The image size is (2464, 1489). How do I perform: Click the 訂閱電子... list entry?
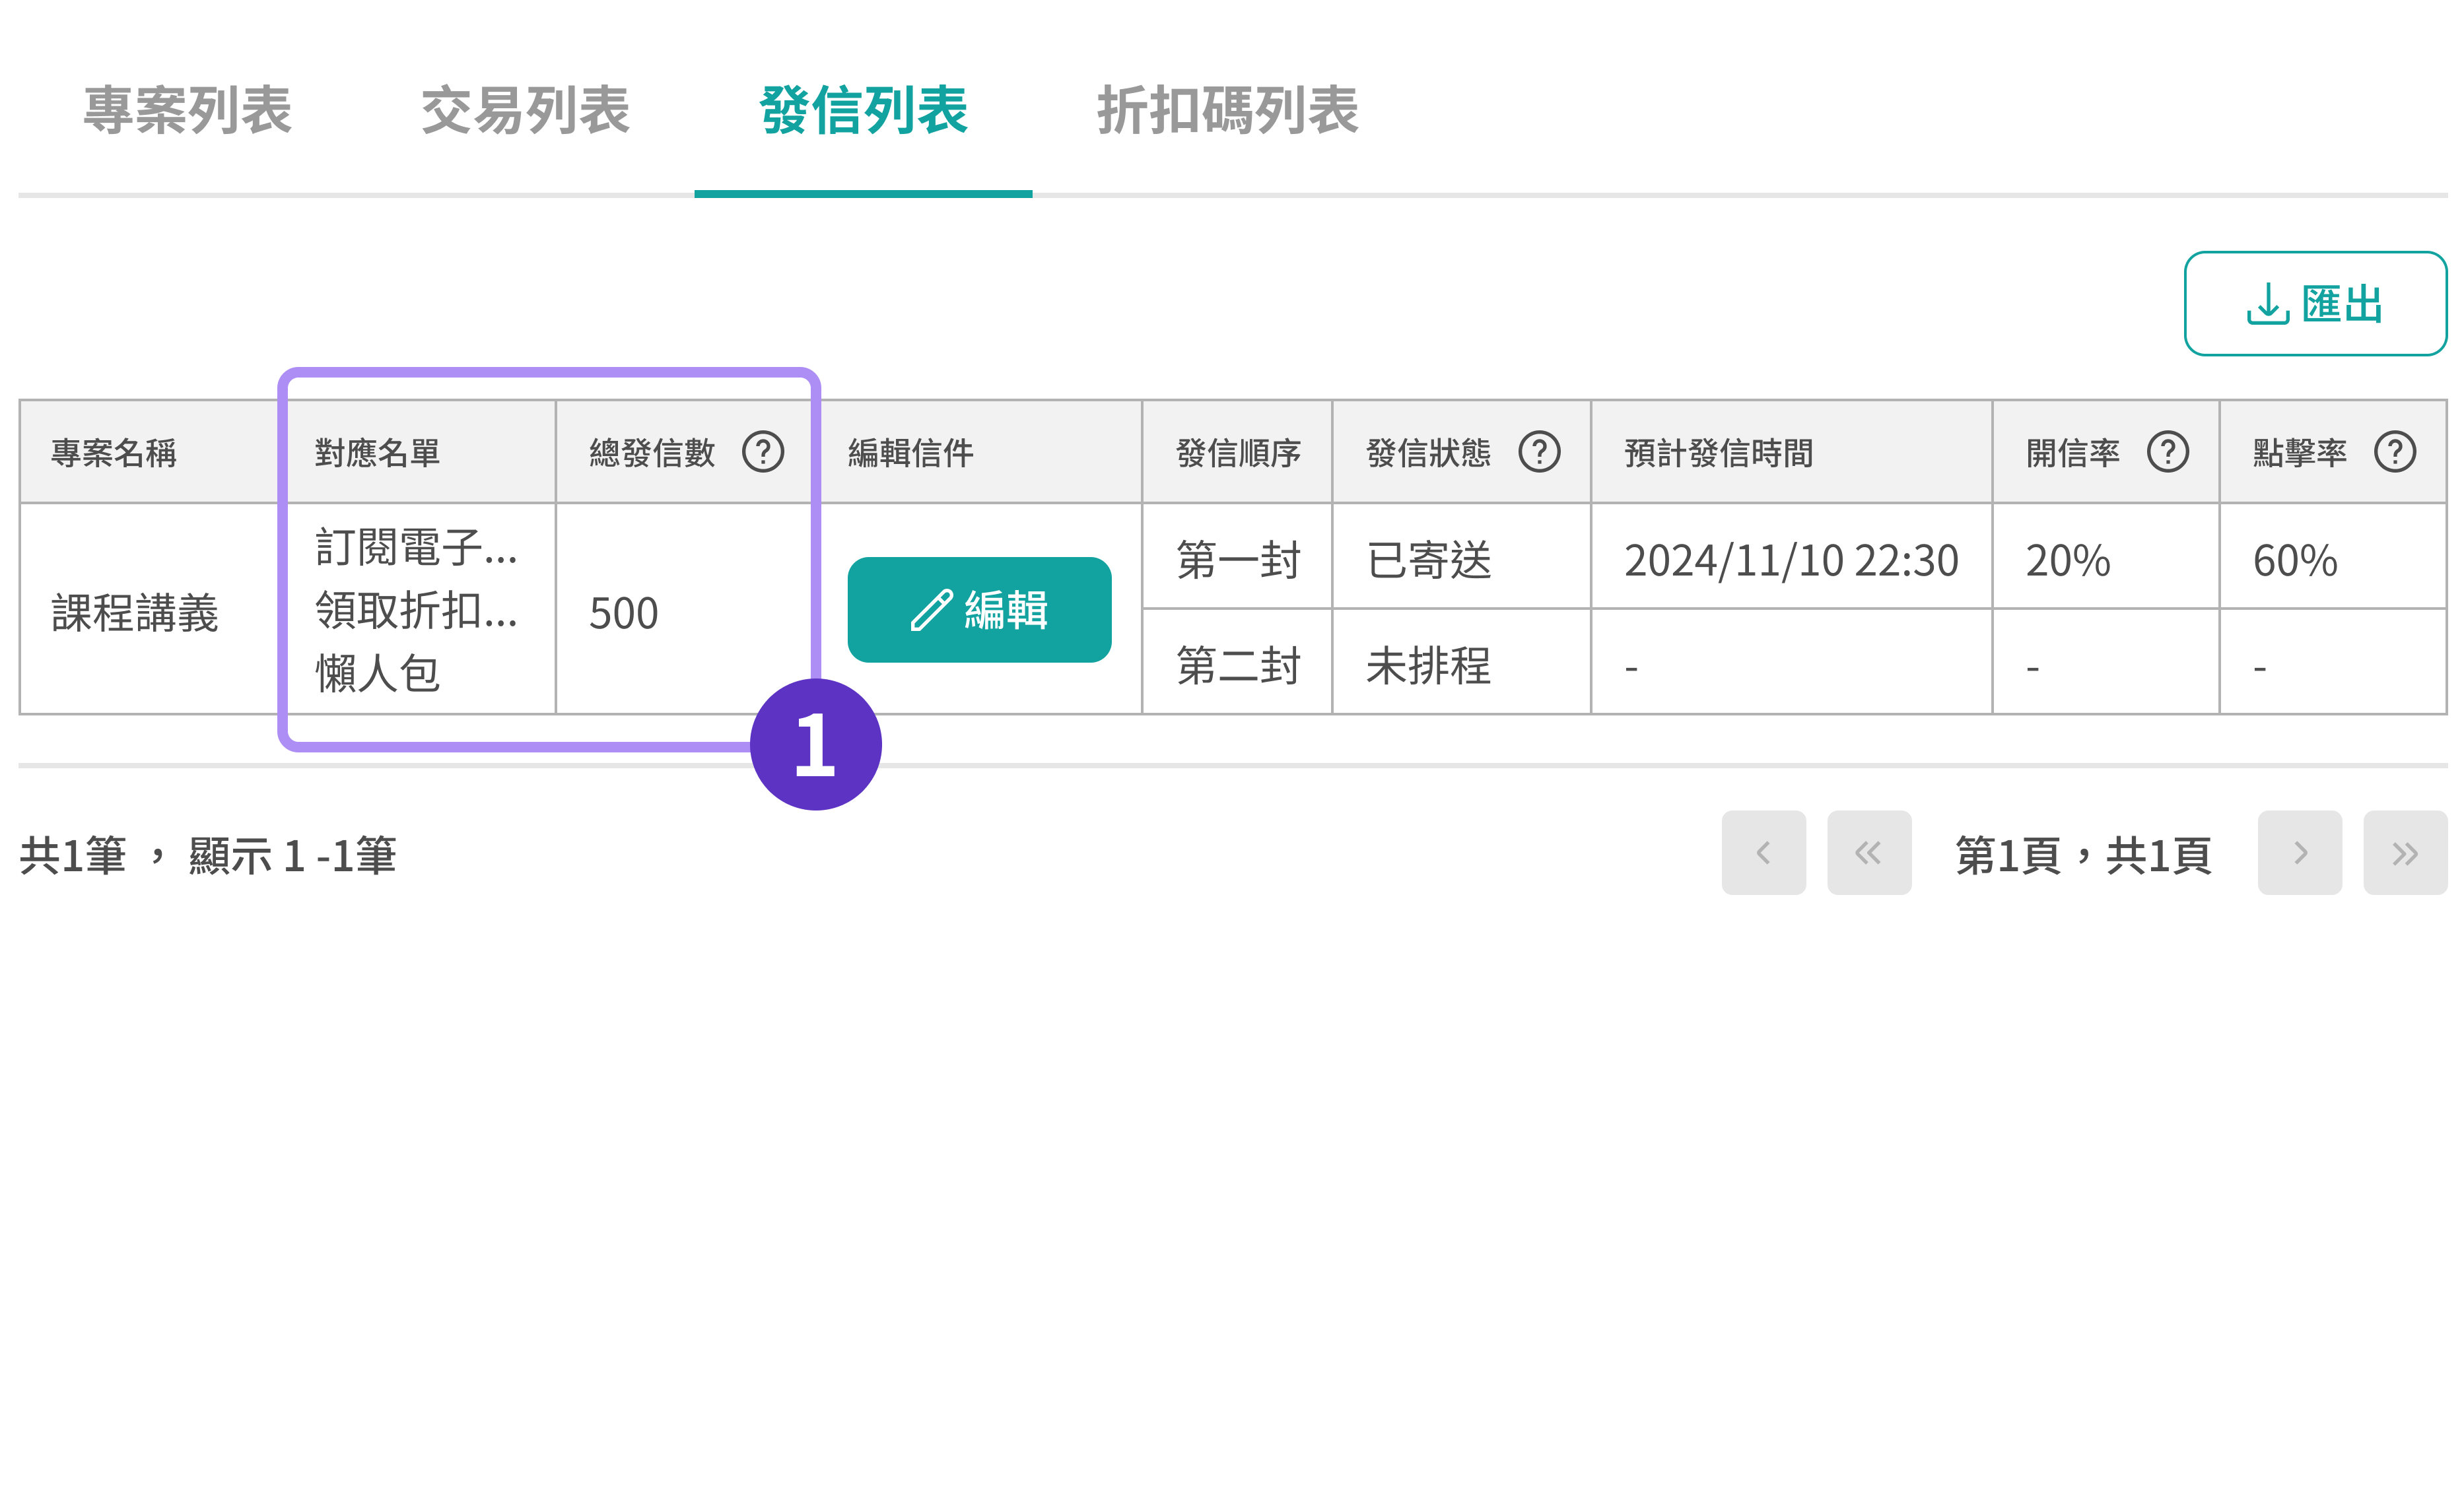click(x=416, y=548)
